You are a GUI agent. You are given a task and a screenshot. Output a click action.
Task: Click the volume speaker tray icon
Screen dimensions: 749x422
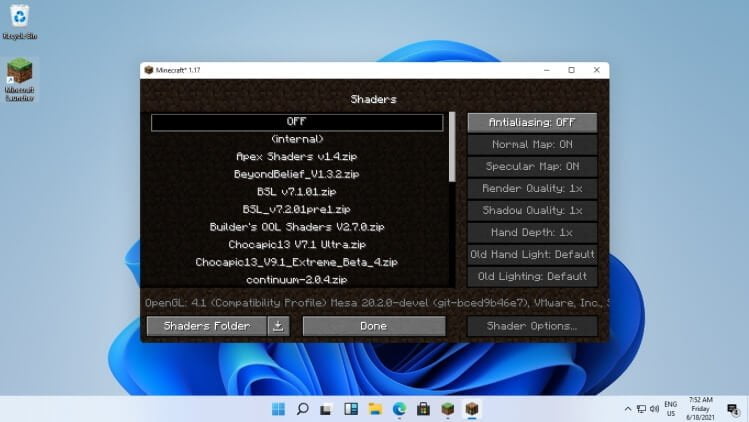(x=654, y=409)
